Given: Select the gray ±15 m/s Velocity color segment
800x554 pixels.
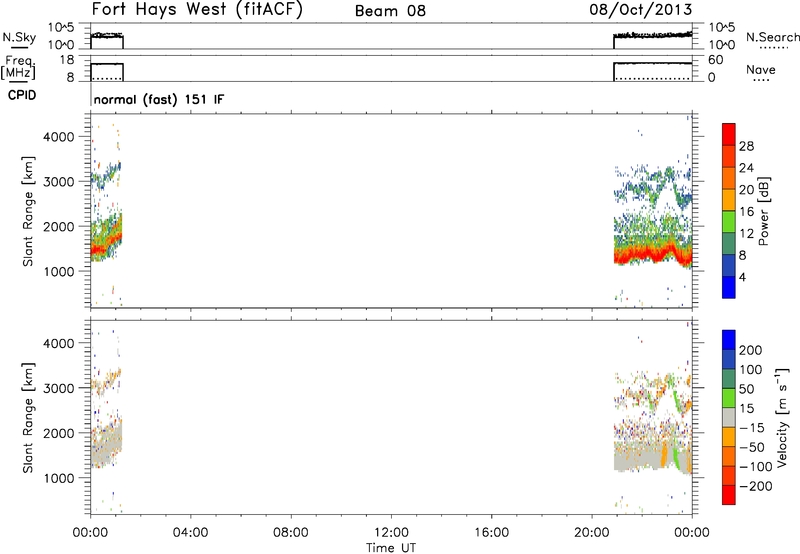Looking at the screenshot, I should (729, 417).
